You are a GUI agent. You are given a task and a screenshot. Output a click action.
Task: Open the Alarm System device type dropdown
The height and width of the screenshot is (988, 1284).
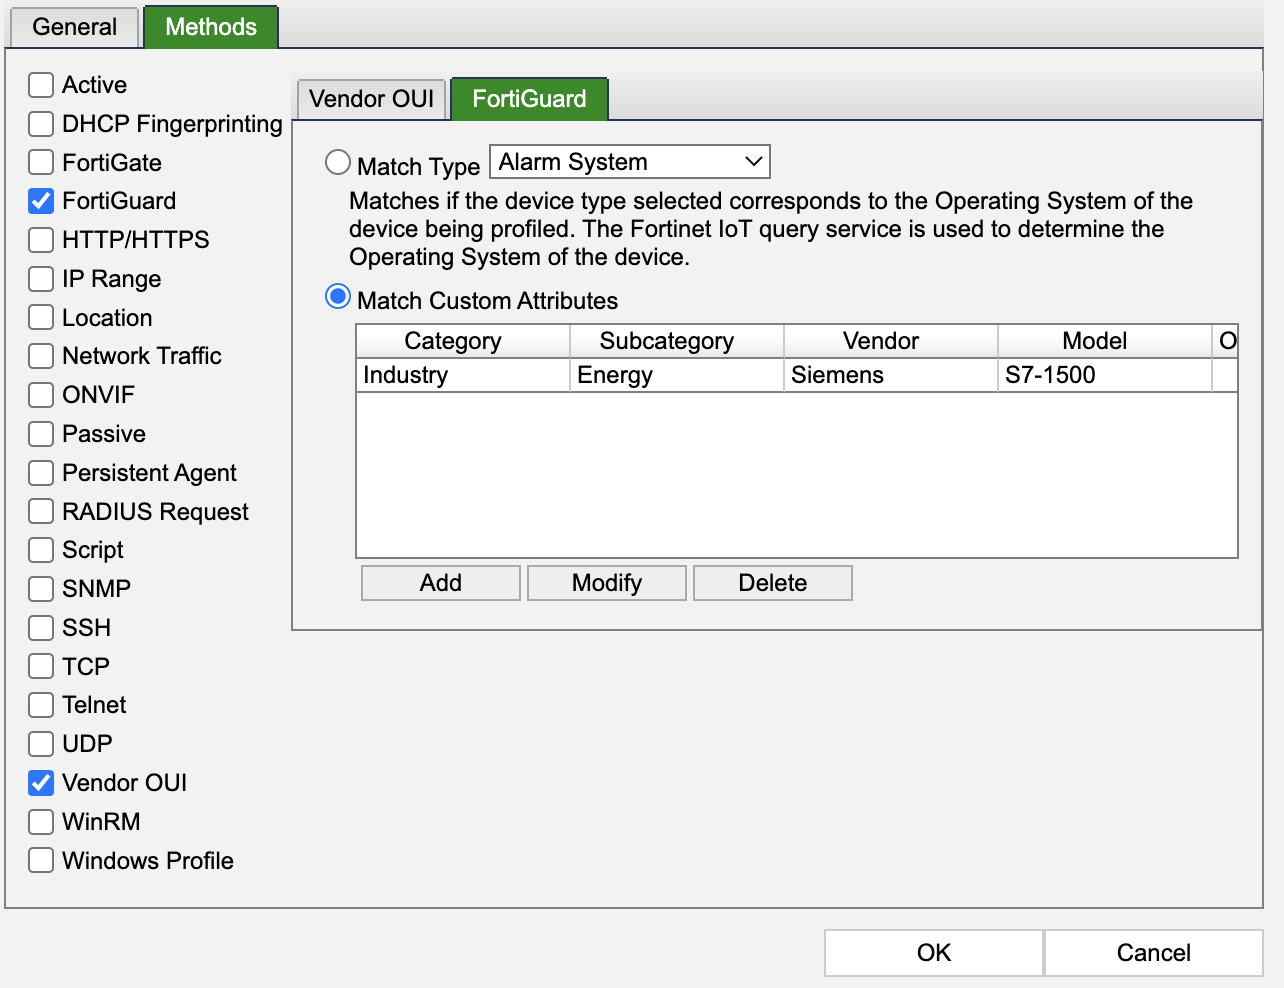[x=629, y=161]
